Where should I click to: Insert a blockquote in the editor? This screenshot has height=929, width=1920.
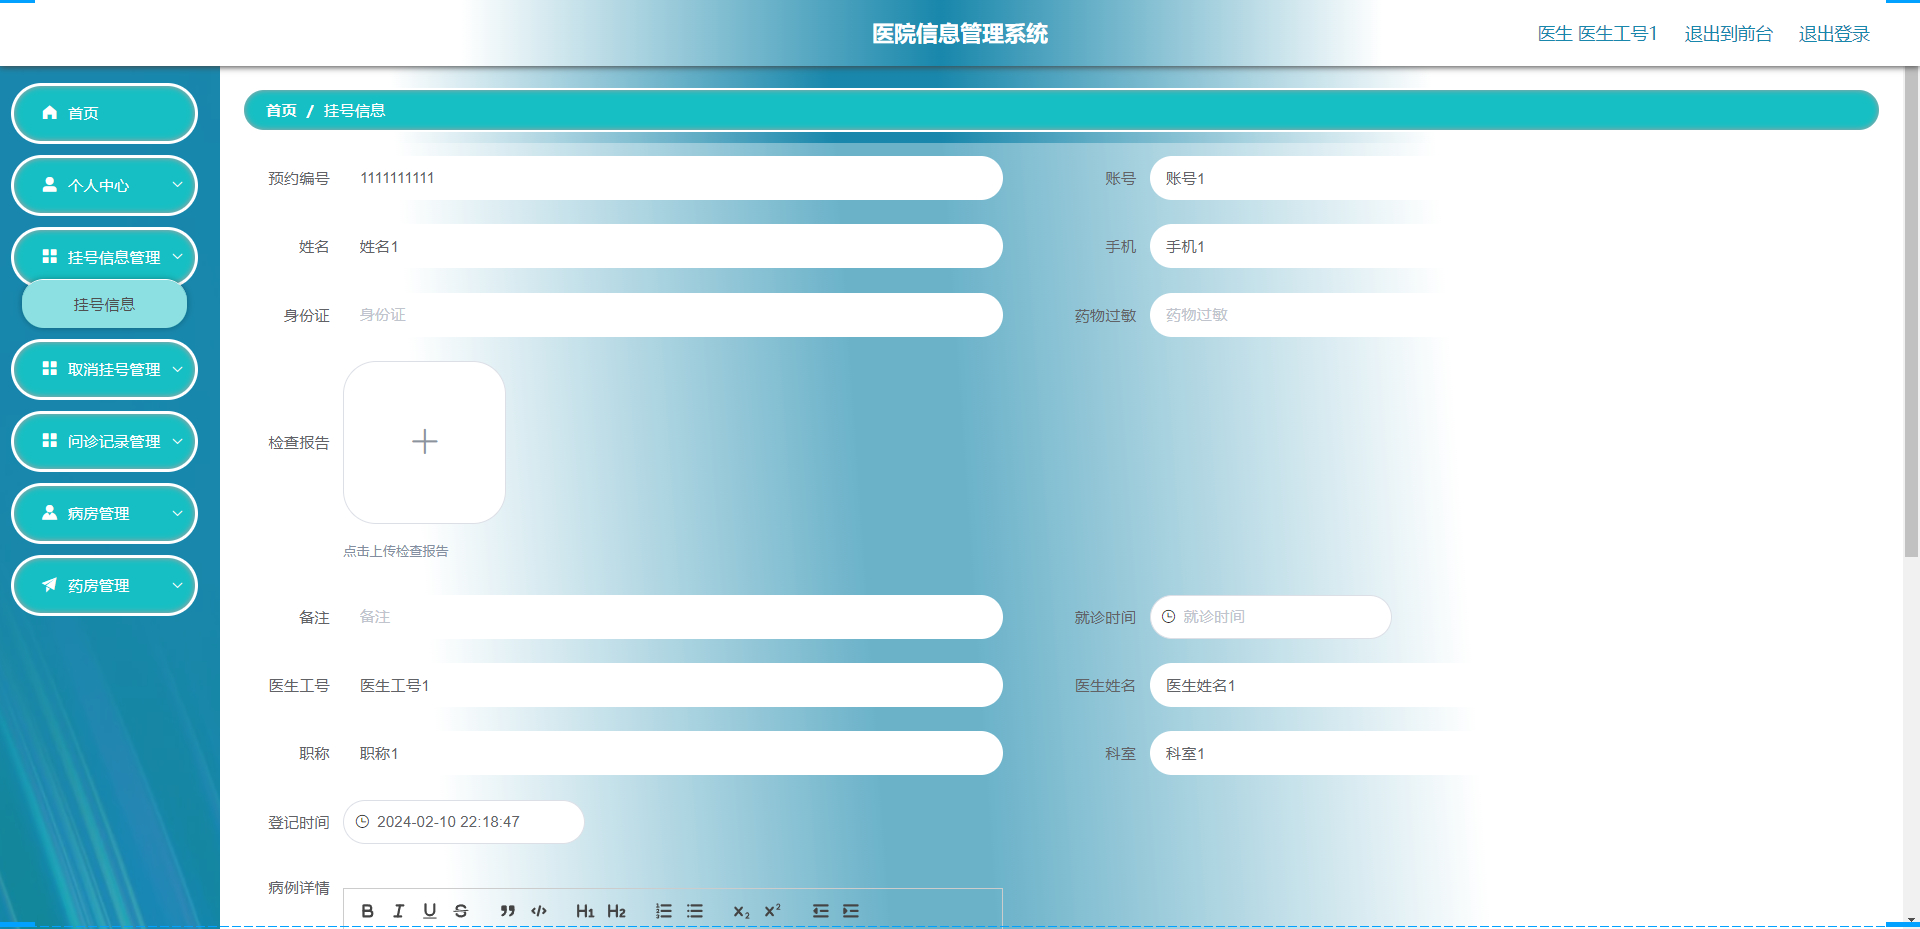click(507, 911)
